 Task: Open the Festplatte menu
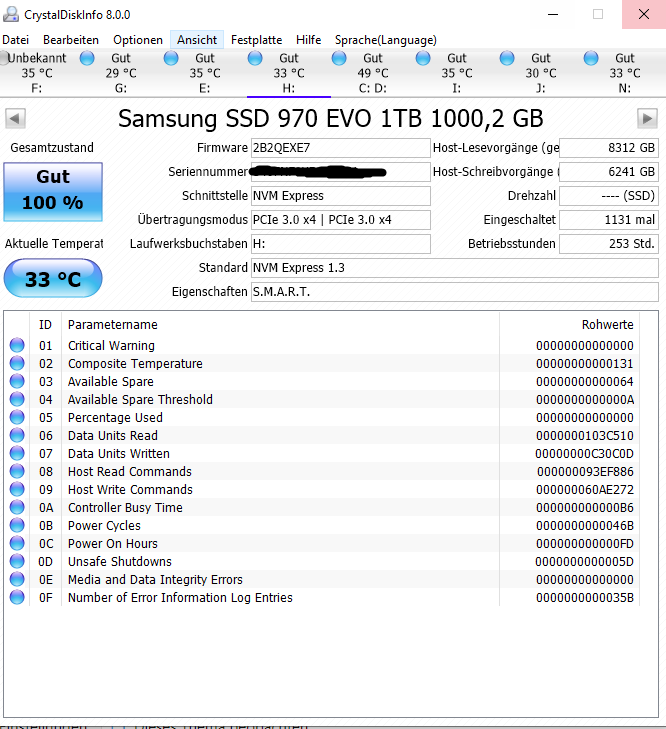point(256,40)
